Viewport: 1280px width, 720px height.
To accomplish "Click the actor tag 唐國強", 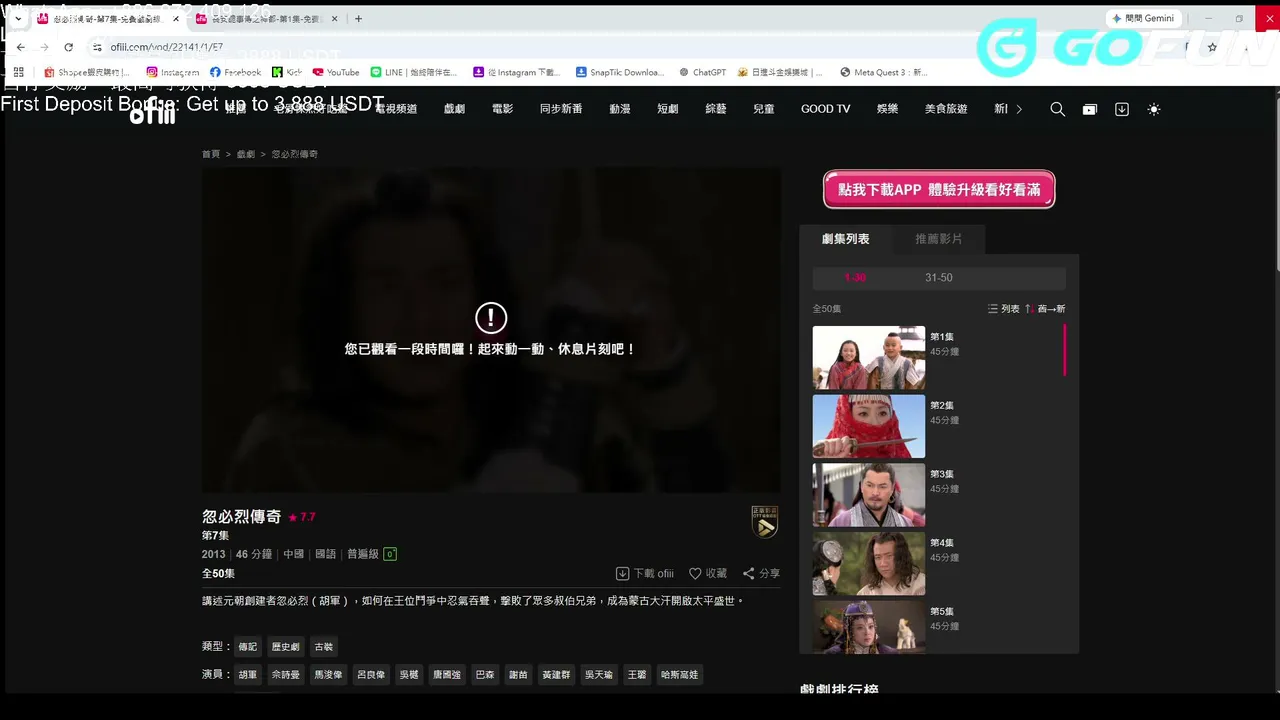I will [447, 675].
